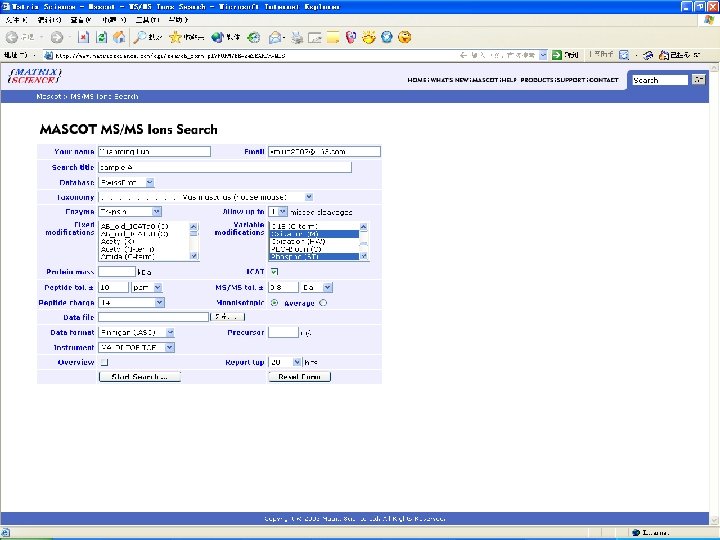Viewport: 720px width, 540px height.
Task: Open the 工具 (Tools) menu
Action: coord(147,20)
